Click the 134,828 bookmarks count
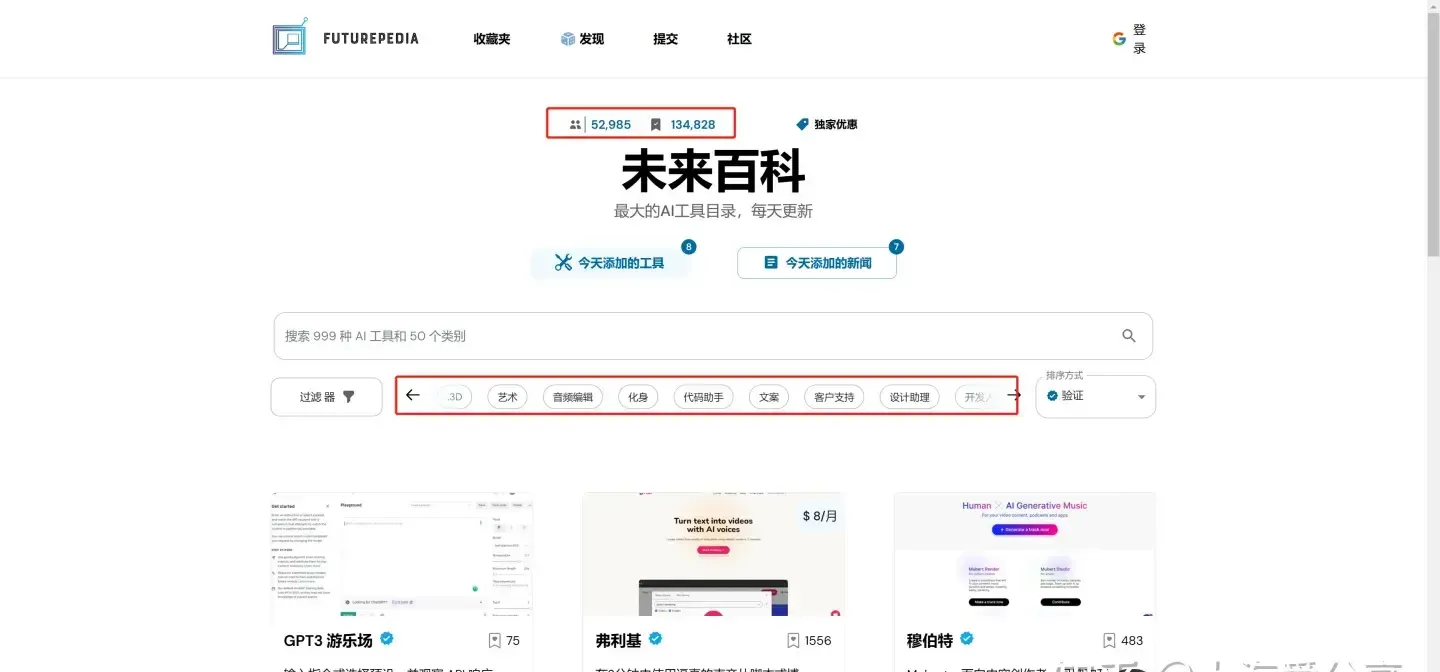Screen dimensions: 1440x672 [693, 125]
